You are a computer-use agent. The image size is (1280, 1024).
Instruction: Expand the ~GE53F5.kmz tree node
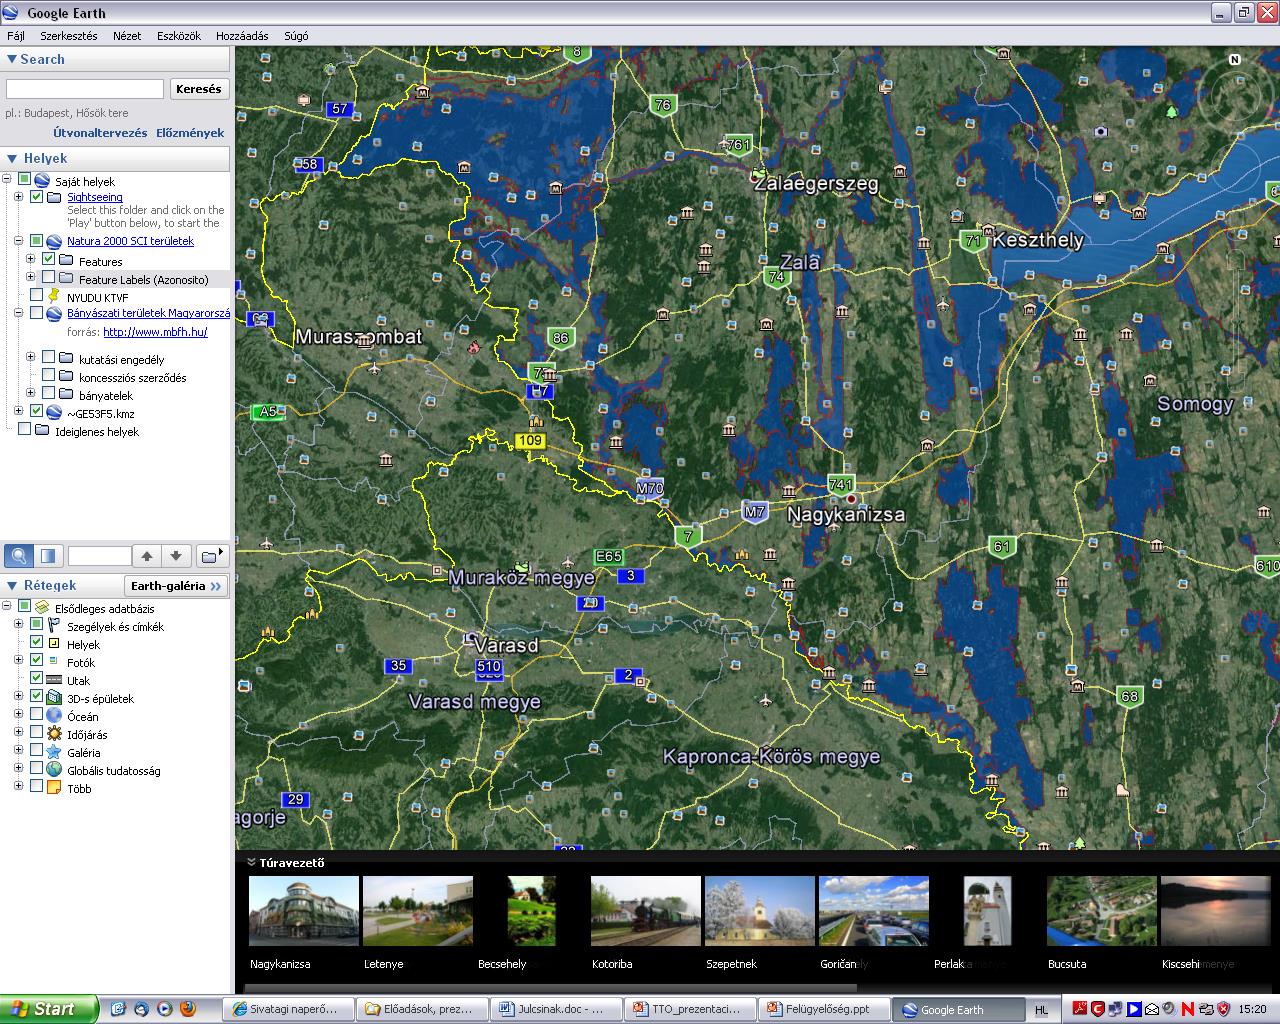(x=18, y=411)
